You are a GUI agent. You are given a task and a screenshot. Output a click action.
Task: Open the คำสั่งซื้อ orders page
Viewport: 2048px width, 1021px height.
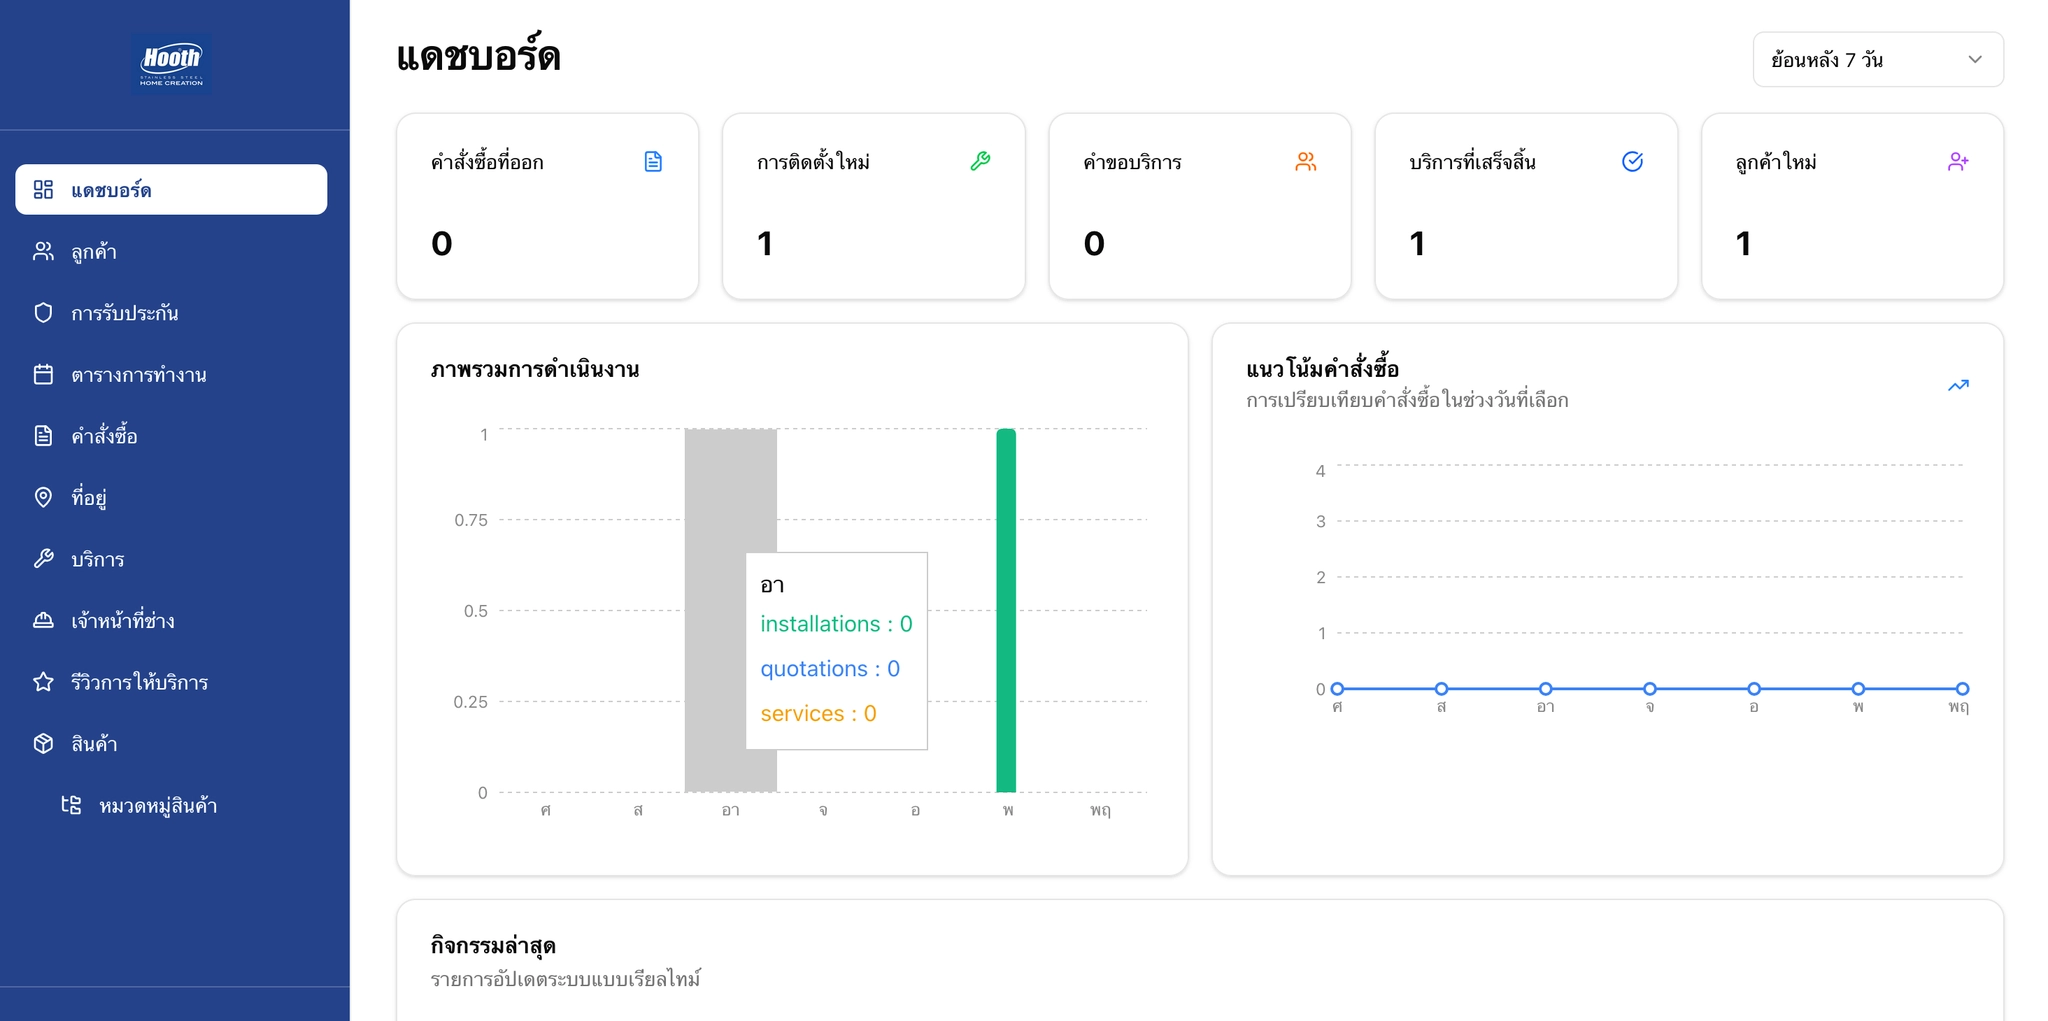(x=104, y=436)
